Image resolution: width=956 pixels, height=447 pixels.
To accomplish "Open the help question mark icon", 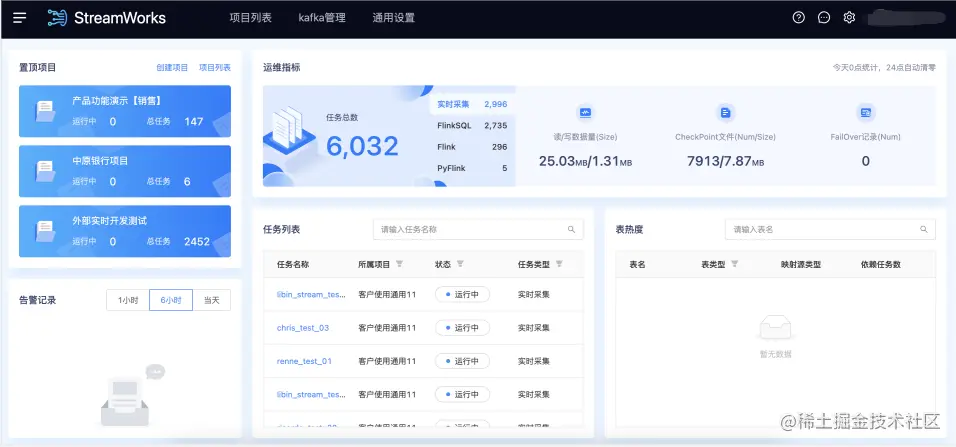I will click(799, 18).
